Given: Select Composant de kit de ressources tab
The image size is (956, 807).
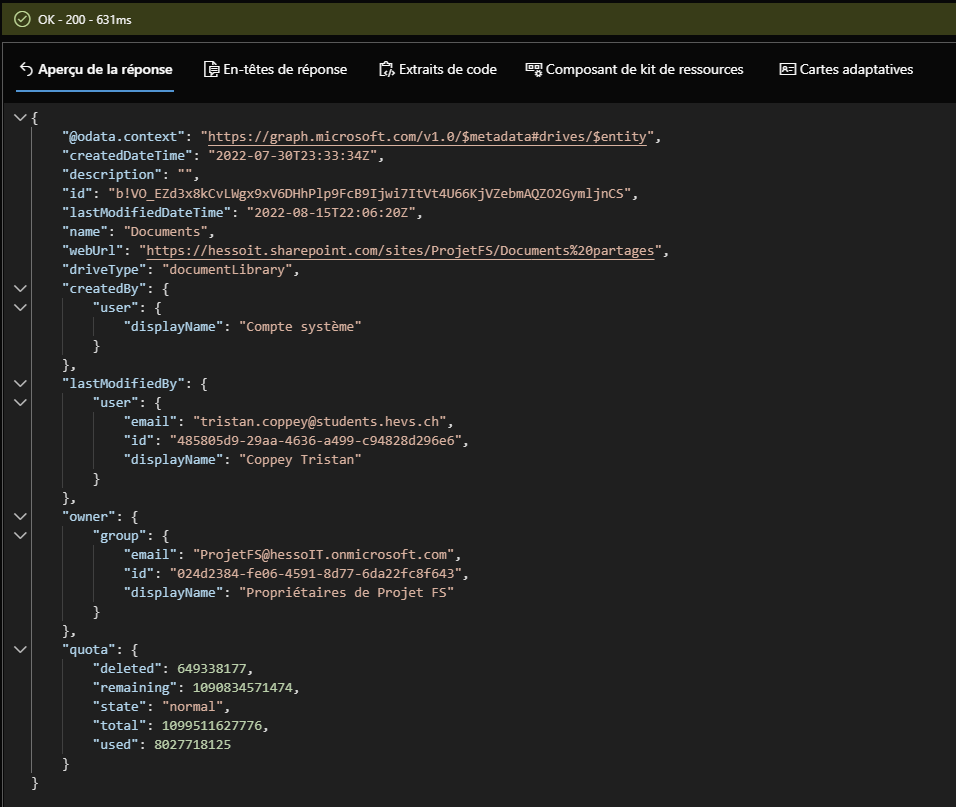Looking at the screenshot, I should (634, 69).
